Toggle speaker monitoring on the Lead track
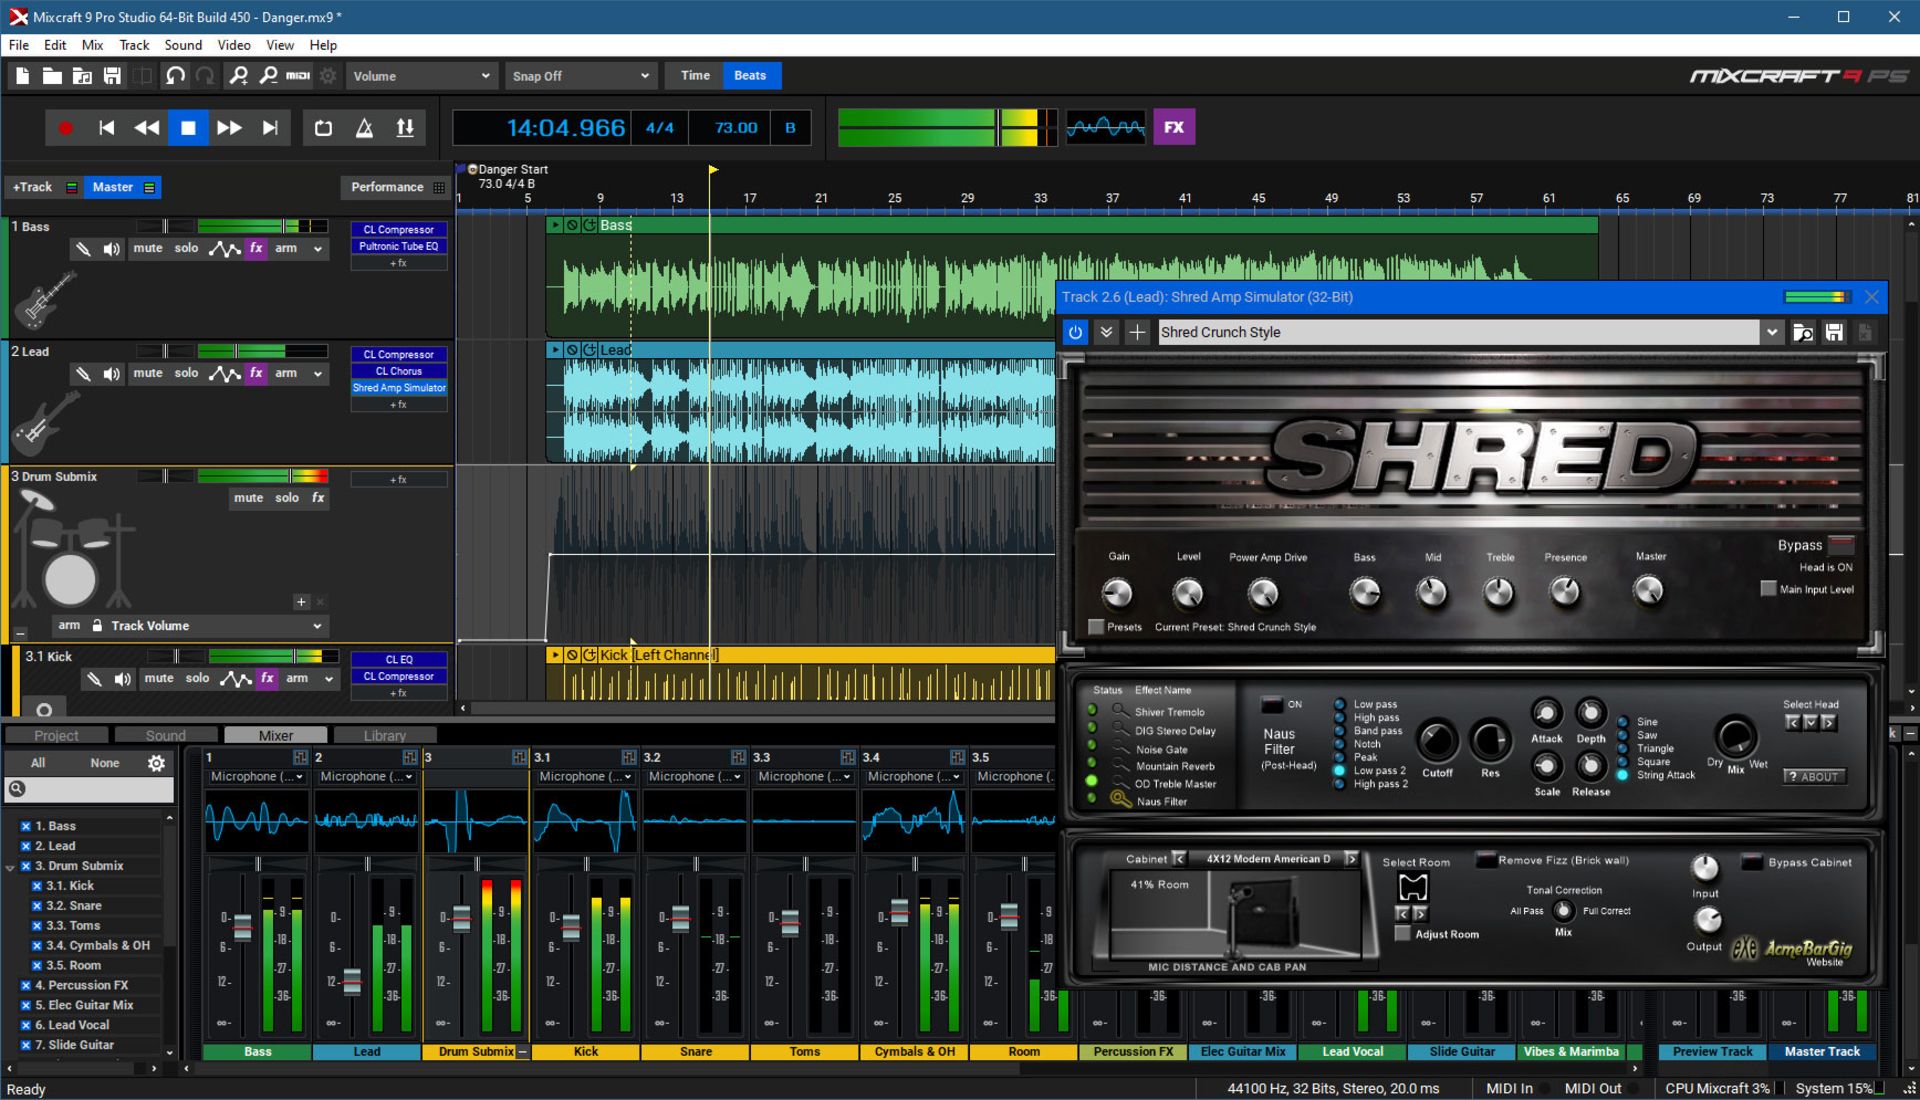 (x=112, y=374)
